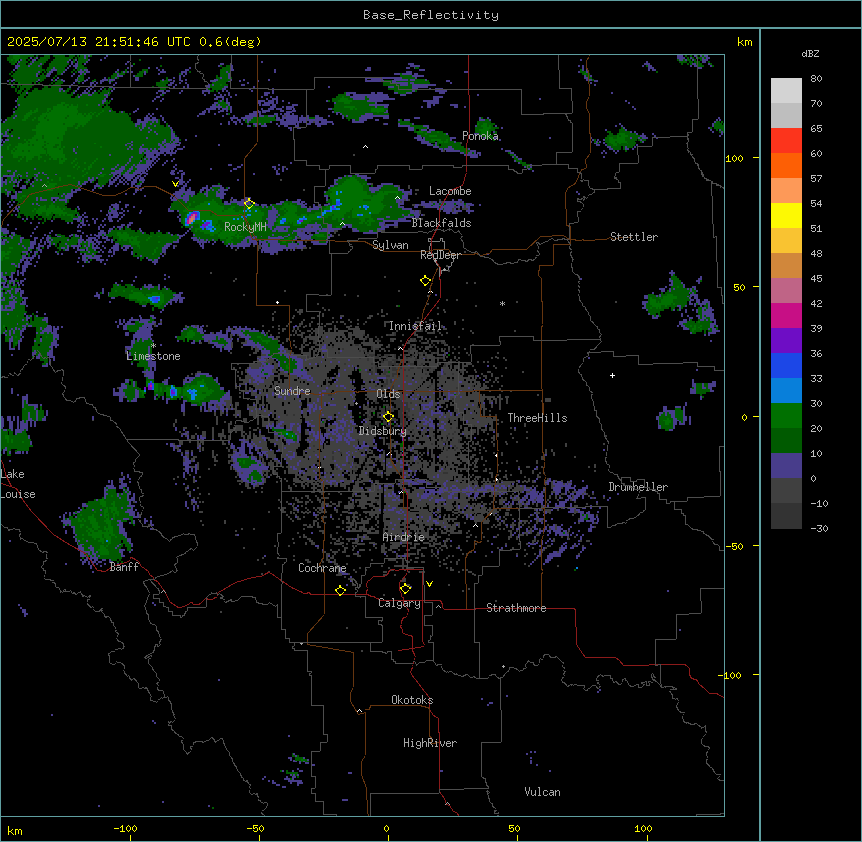This screenshot has height=842, width=862.
Task: Click the RedDeer city label
Action: pos(440,255)
